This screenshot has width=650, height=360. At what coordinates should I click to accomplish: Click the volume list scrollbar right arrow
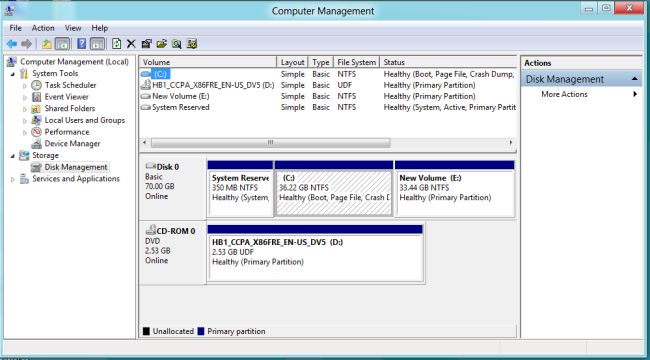[511, 142]
